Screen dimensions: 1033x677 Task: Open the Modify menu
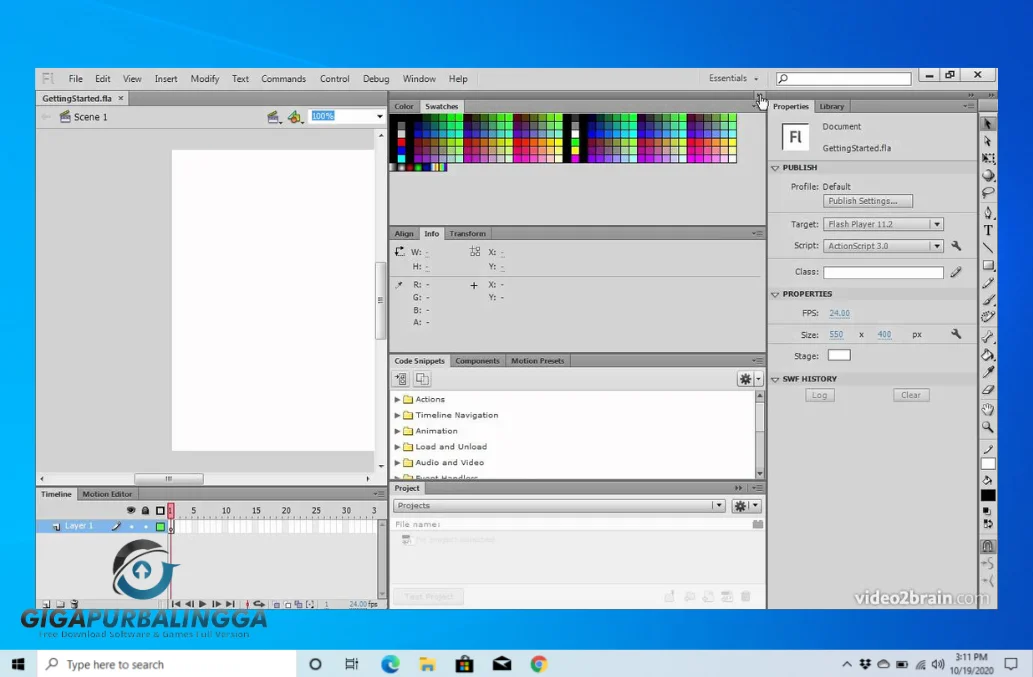point(205,78)
